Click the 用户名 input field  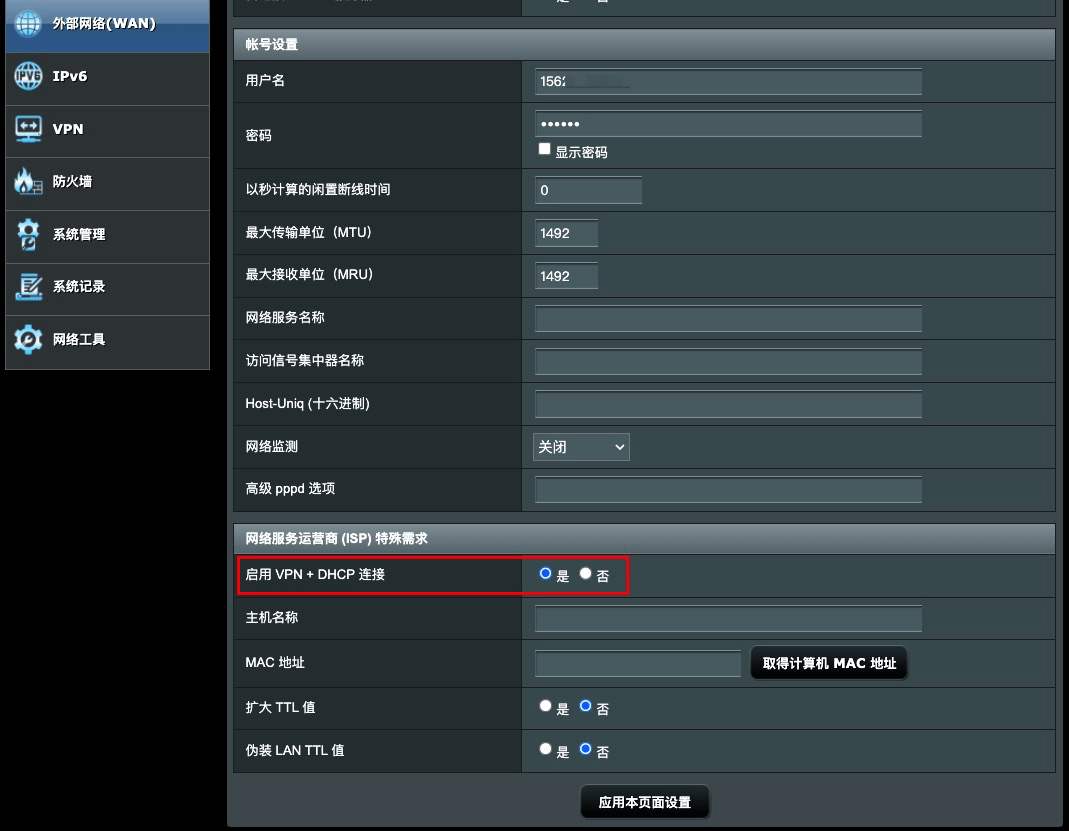[x=728, y=82]
